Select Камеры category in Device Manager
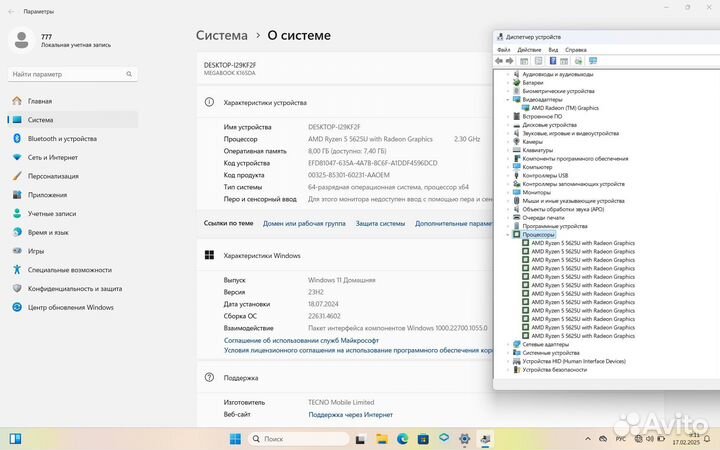The width and height of the screenshot is (720, 450). (x=532, y=142)
